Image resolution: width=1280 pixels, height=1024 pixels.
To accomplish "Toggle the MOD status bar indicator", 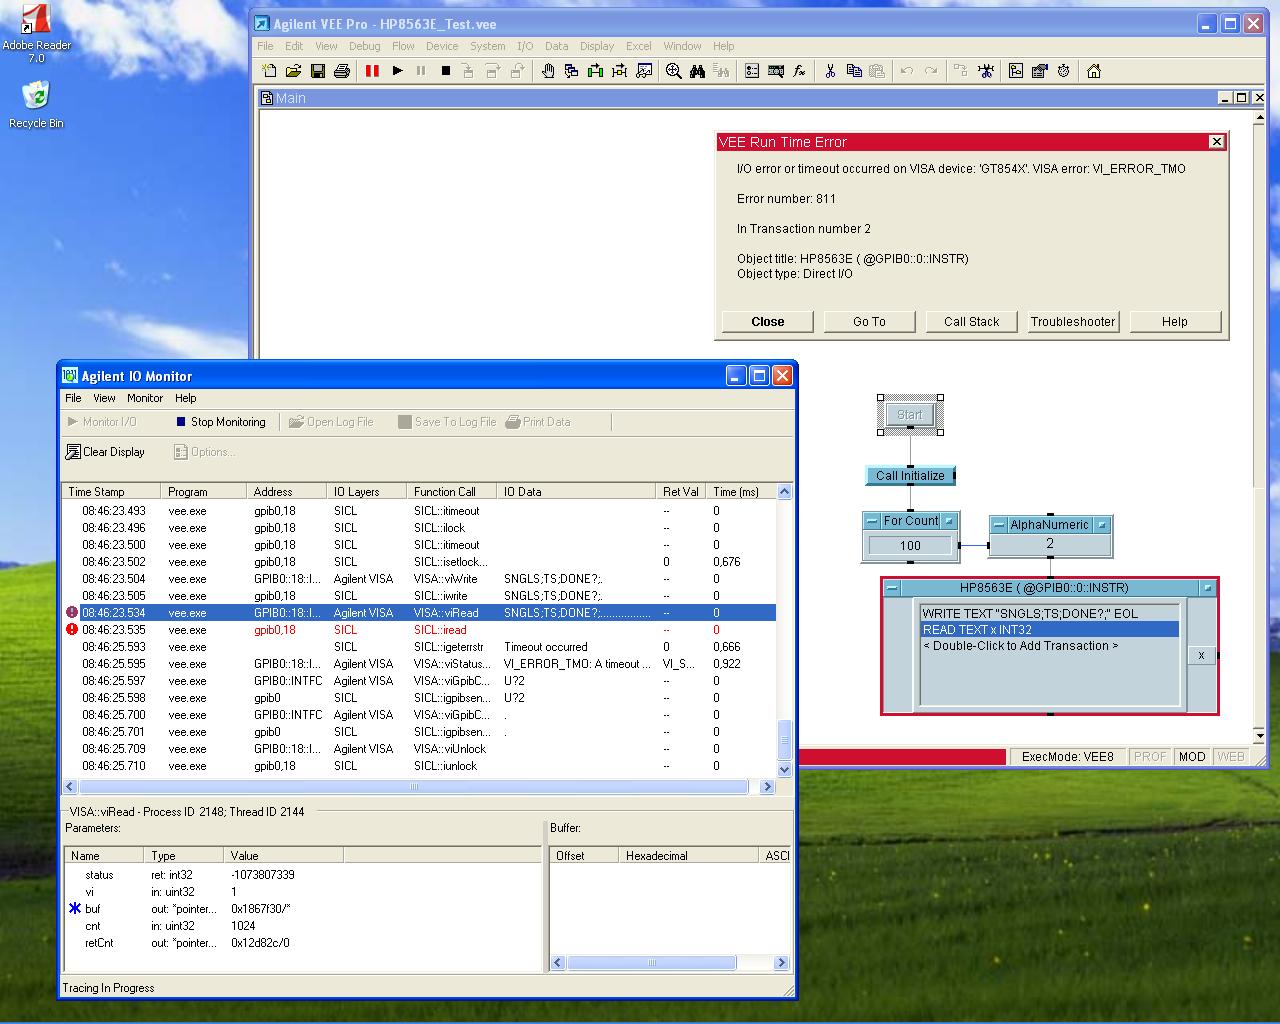I will (1191, 757).
